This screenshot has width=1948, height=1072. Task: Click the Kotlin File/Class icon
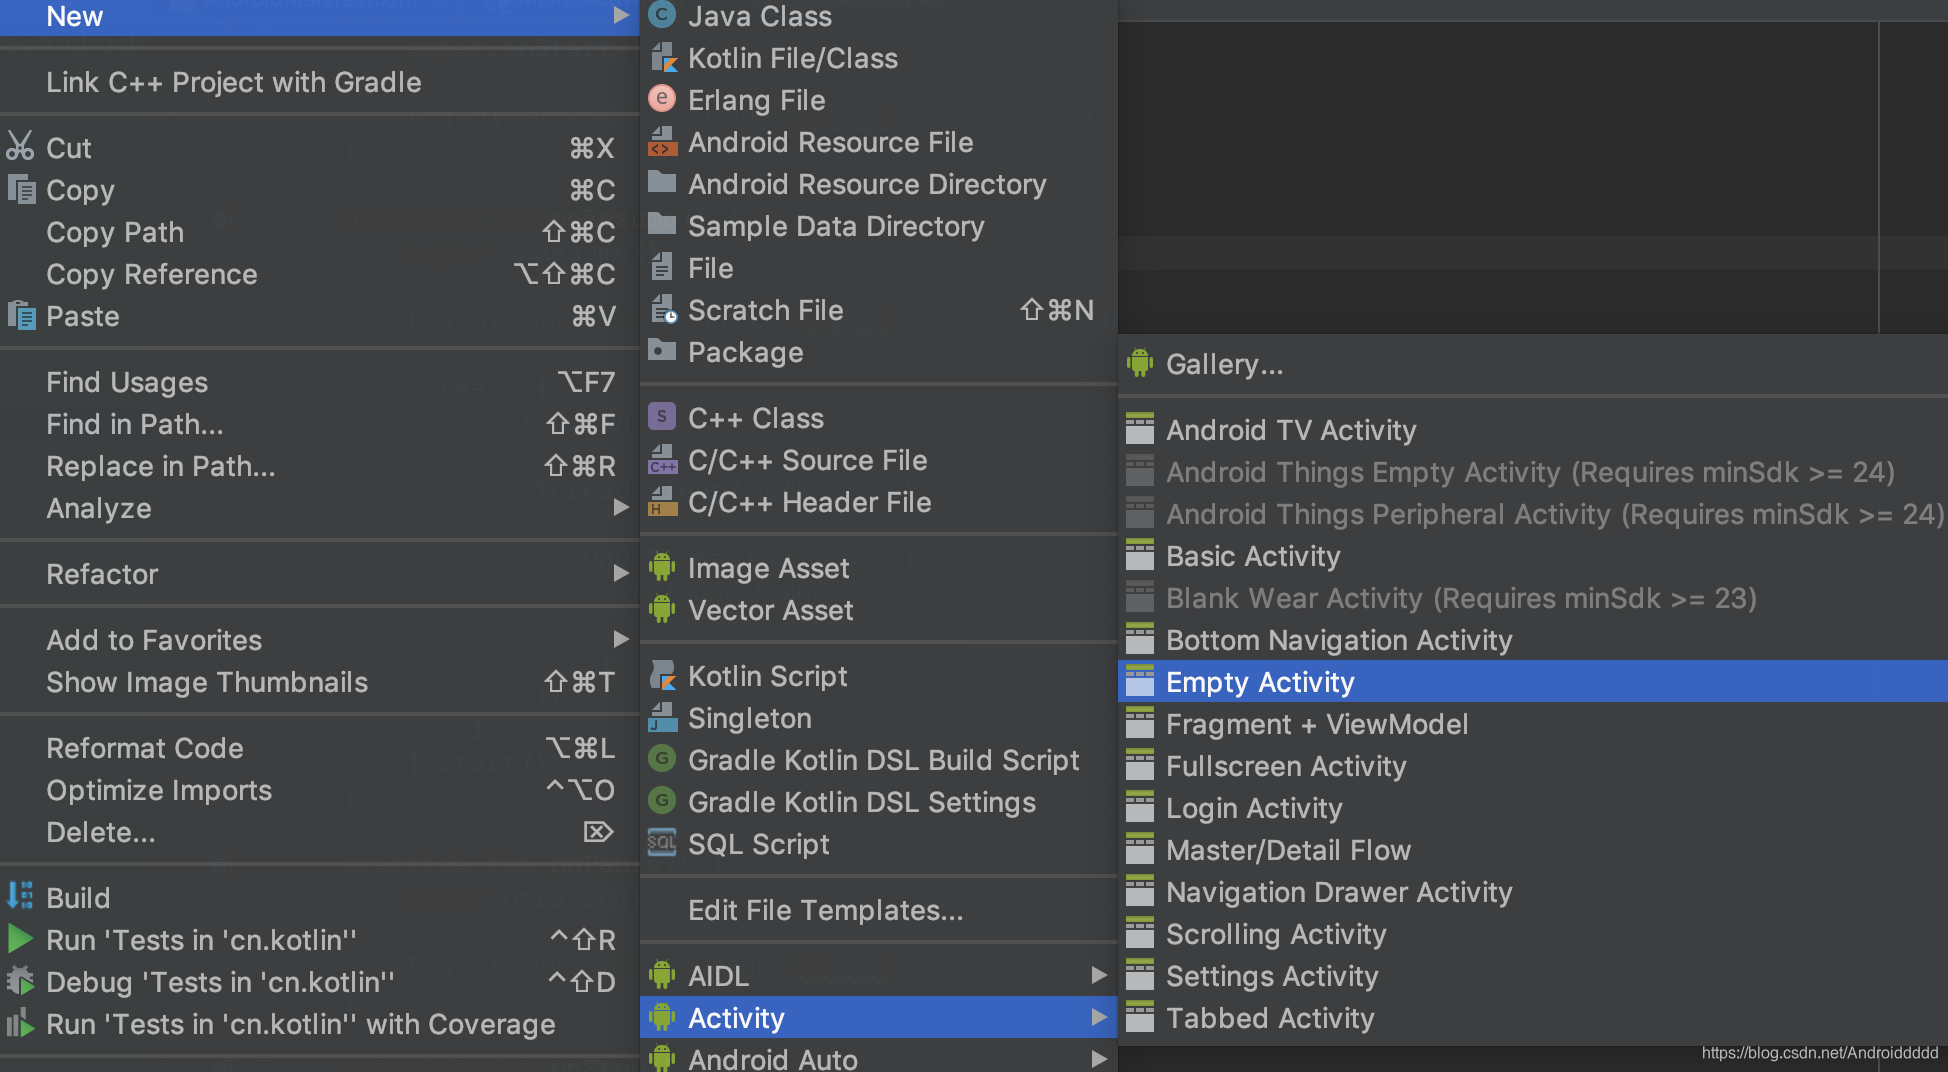(662, 58)
